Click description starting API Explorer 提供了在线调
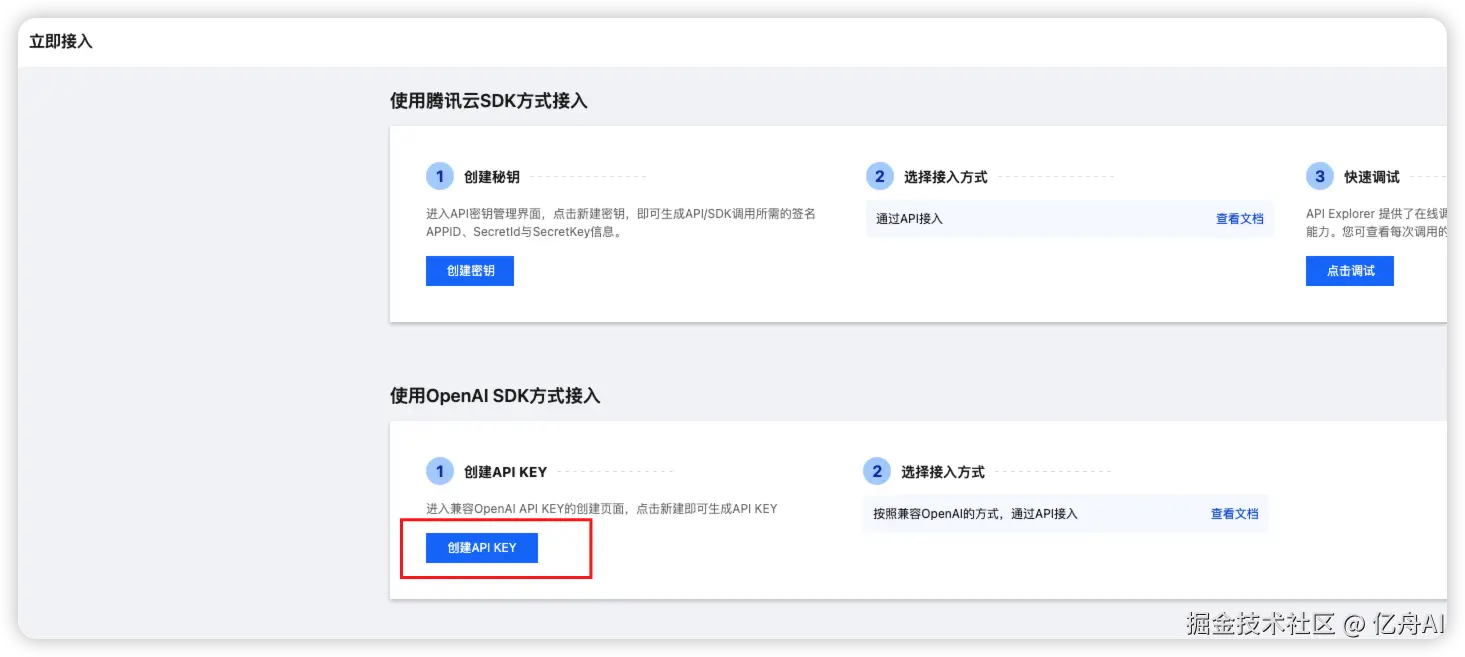 1376,223
